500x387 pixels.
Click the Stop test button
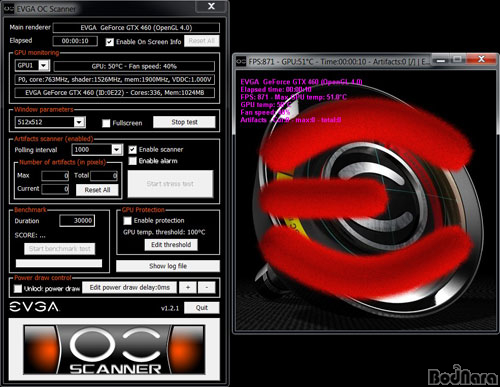point(184,122)
